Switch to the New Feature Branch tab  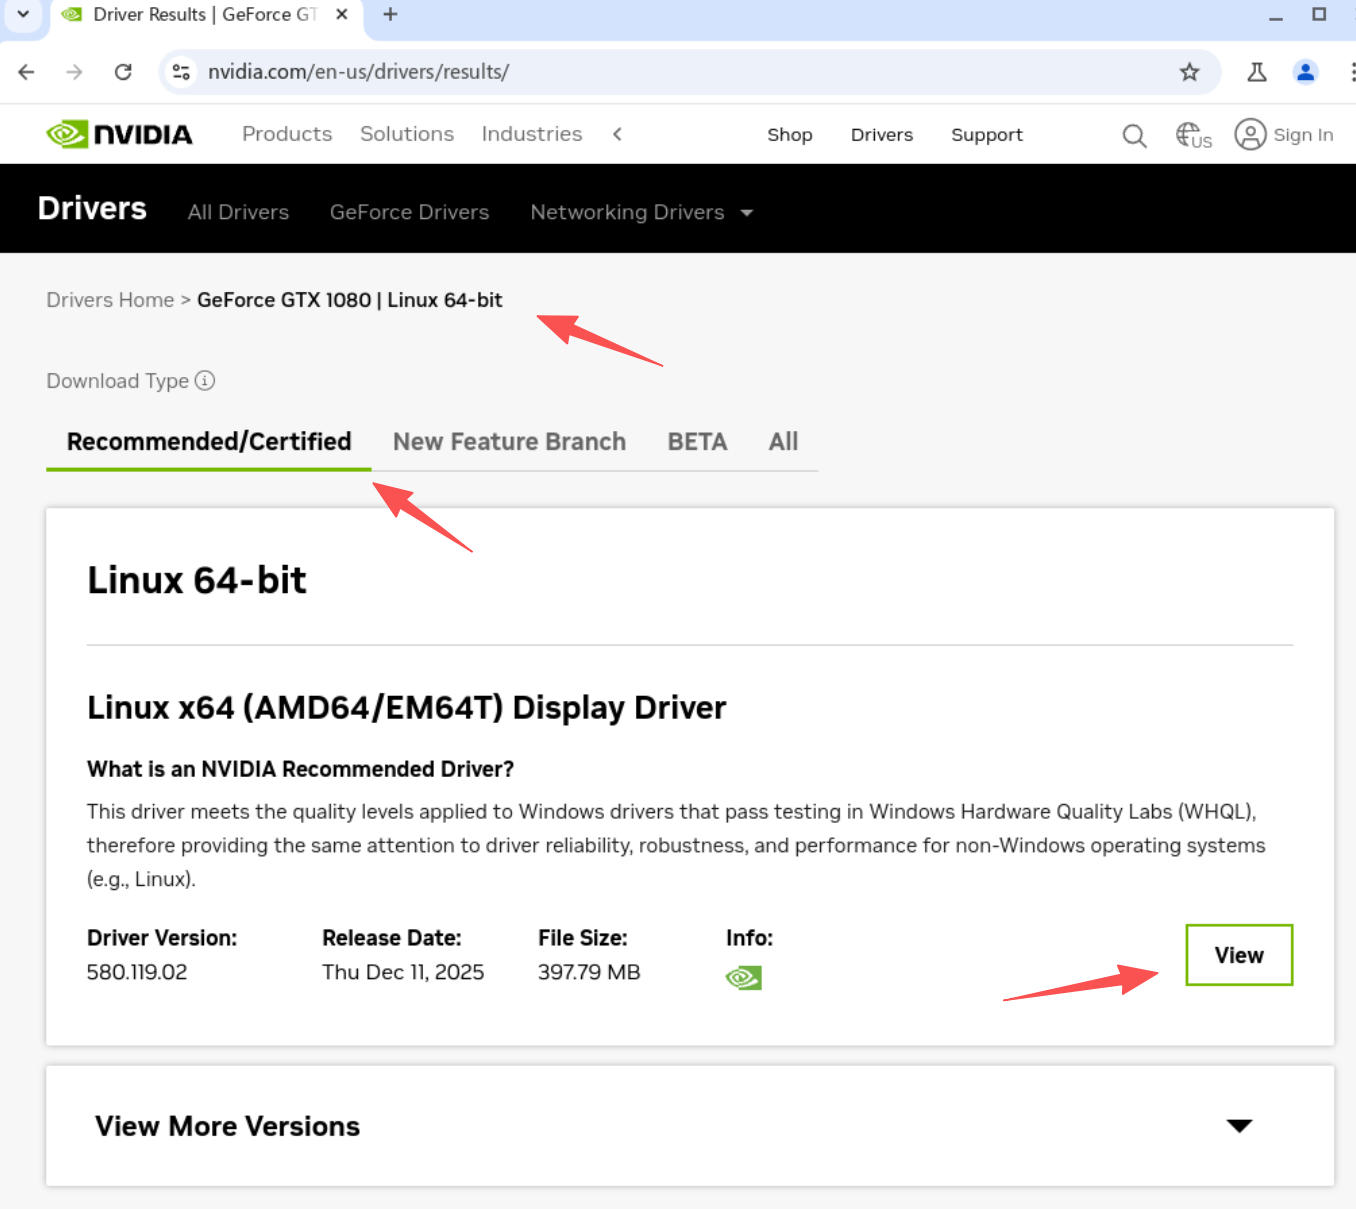pos(509,442)
